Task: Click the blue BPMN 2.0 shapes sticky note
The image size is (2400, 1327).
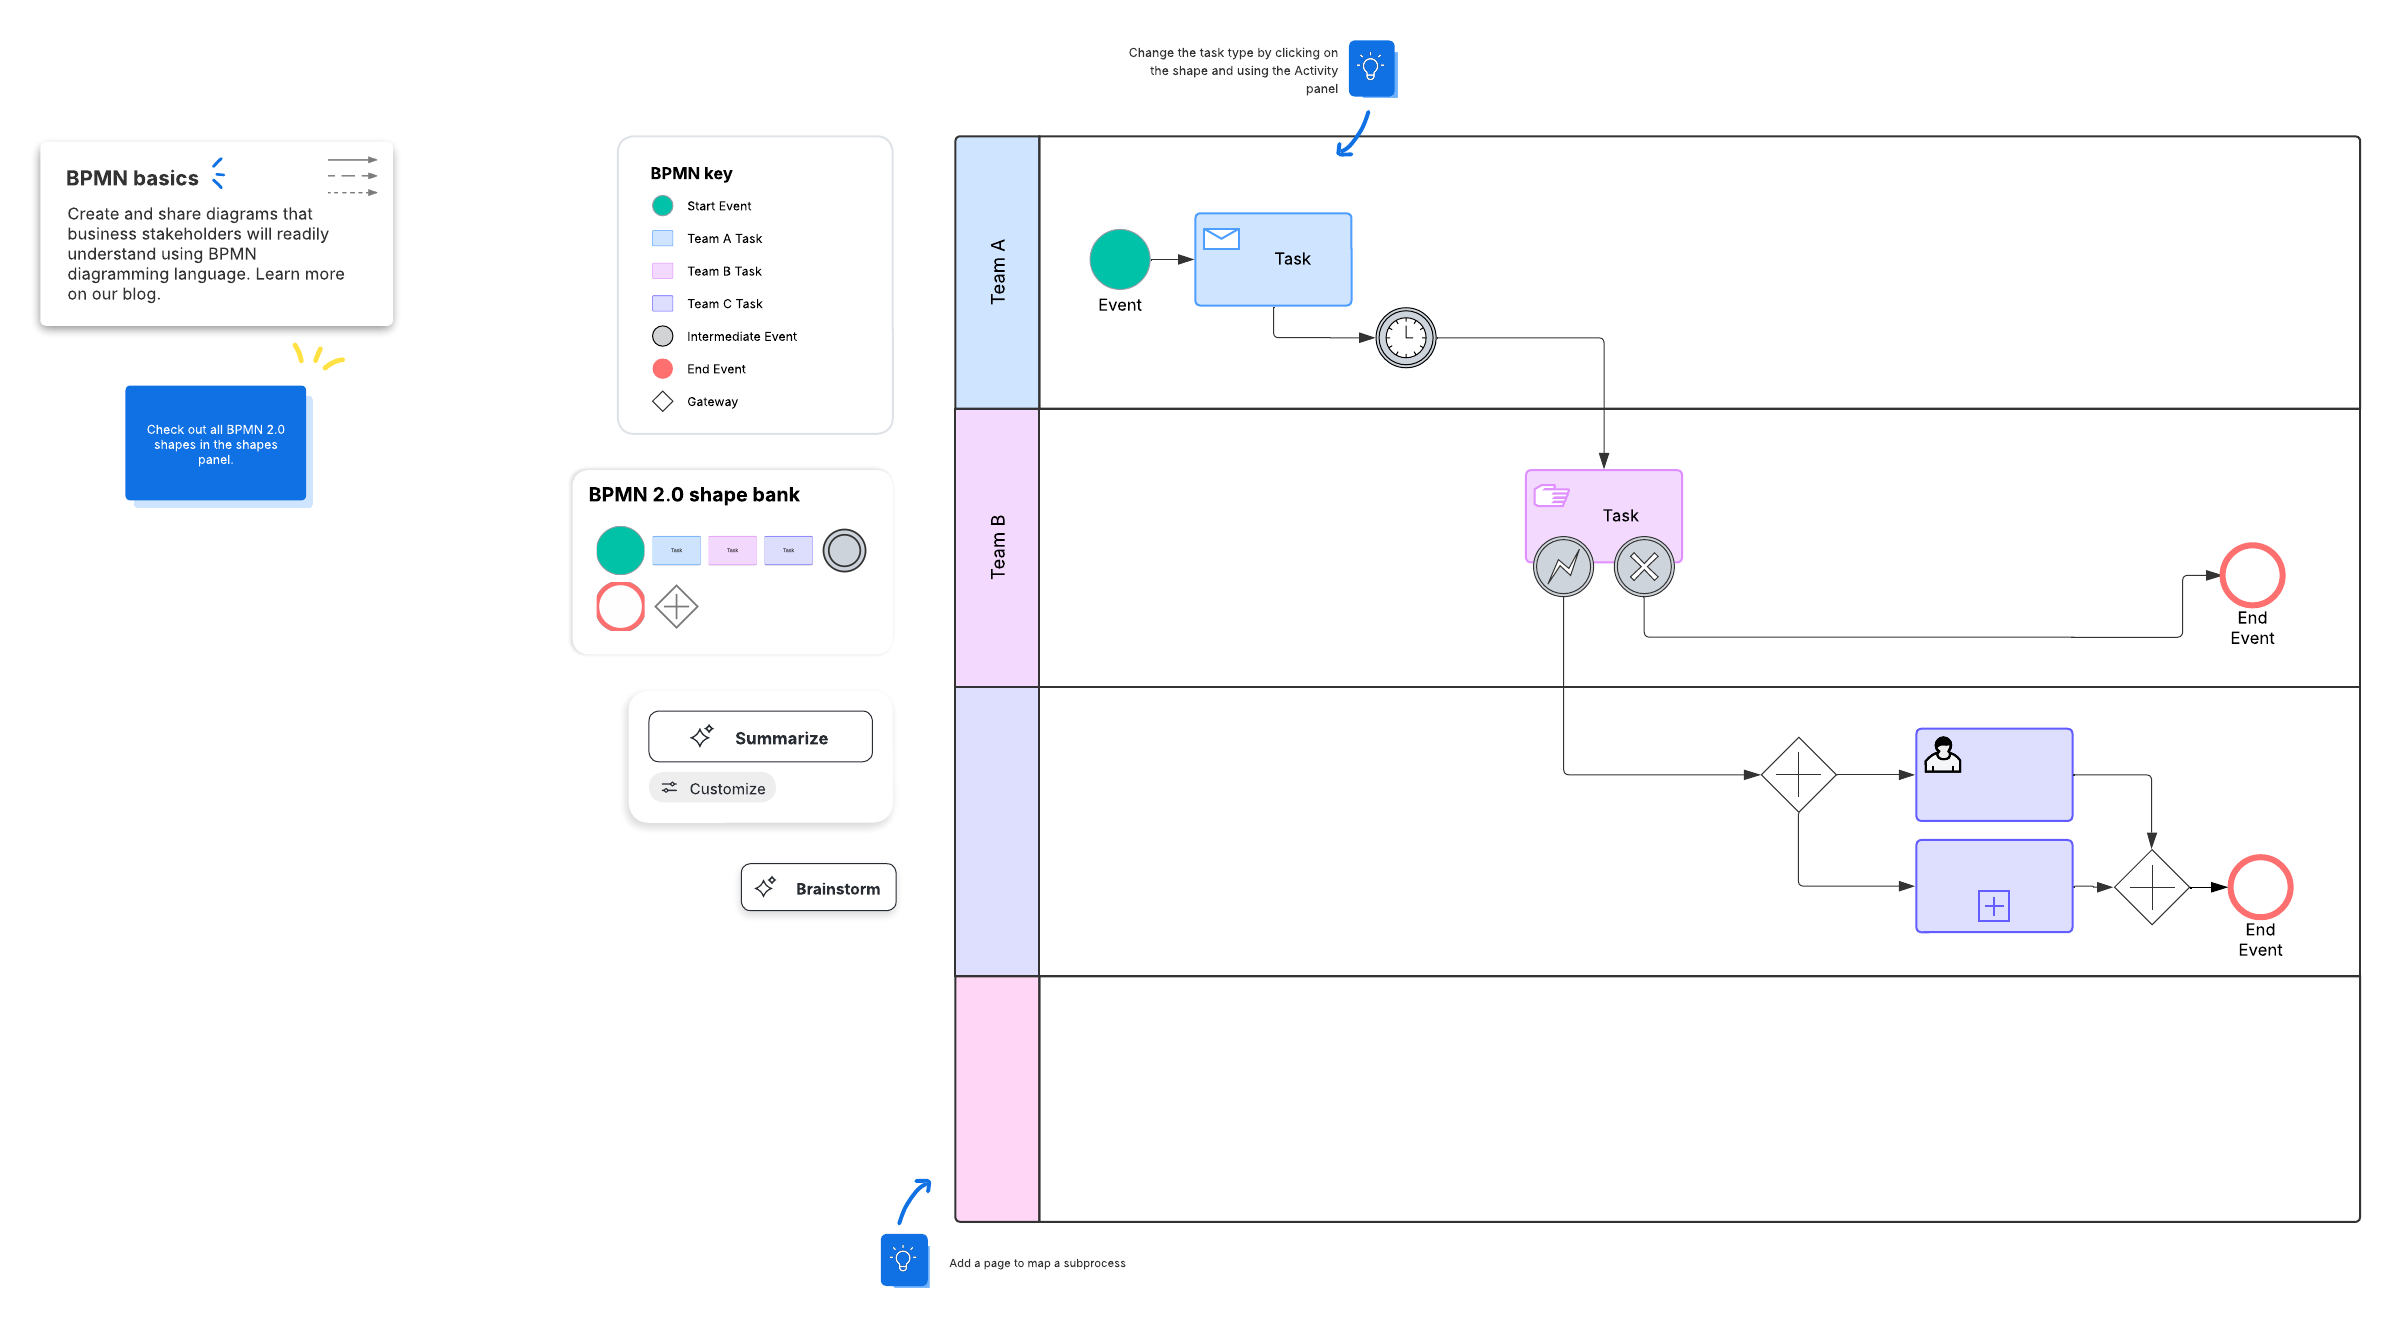Action: pyautogui.click(x=216, y=443)
